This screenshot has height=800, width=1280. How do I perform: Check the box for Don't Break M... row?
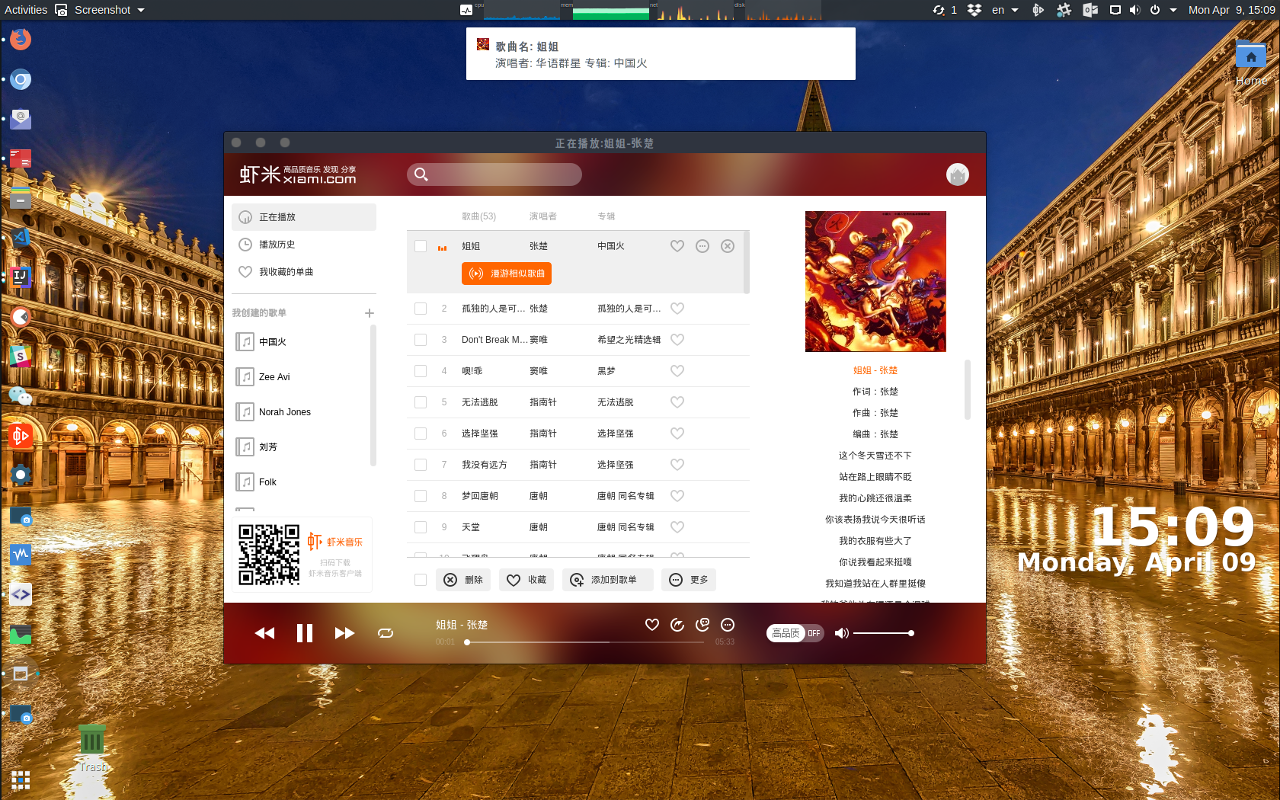pos(421,340)
